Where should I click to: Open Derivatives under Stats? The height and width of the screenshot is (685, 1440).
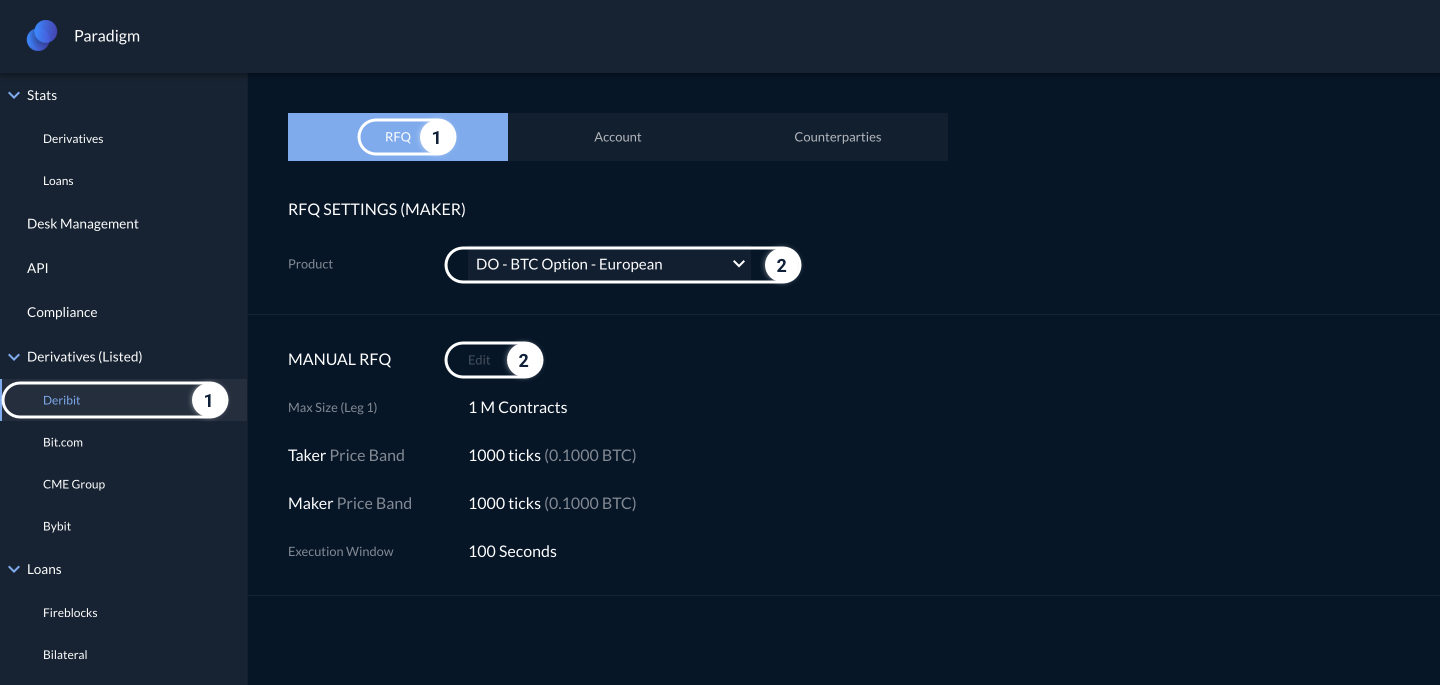[73, 139]
